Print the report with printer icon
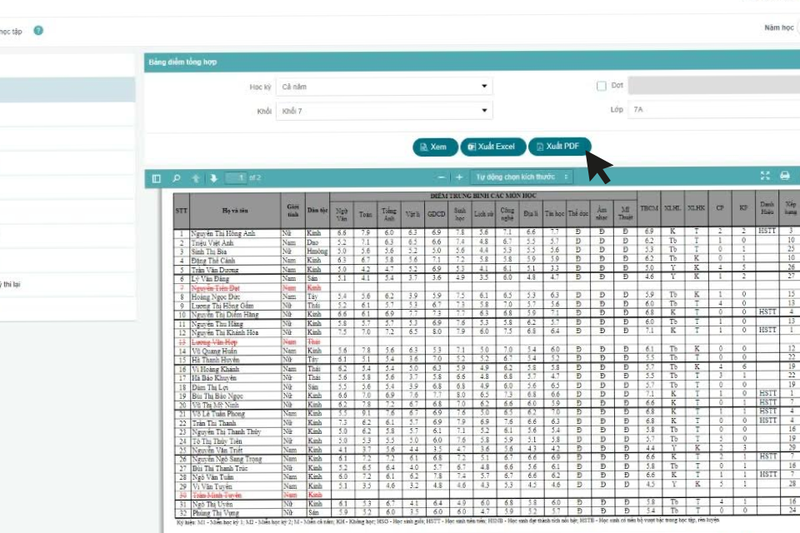800x533 pixels. click(x=785, y=176)
